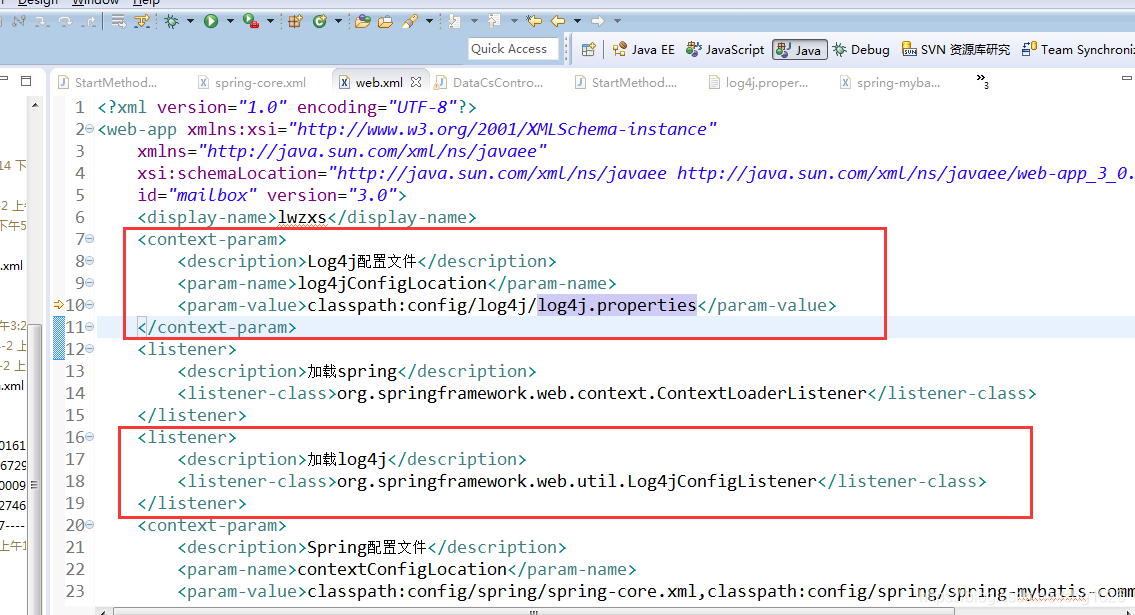This screenshot has width=1135, height=615.
Task: Switch to the DataCsContro... tab
Action: pyautogui.click(x=489, y=82)
